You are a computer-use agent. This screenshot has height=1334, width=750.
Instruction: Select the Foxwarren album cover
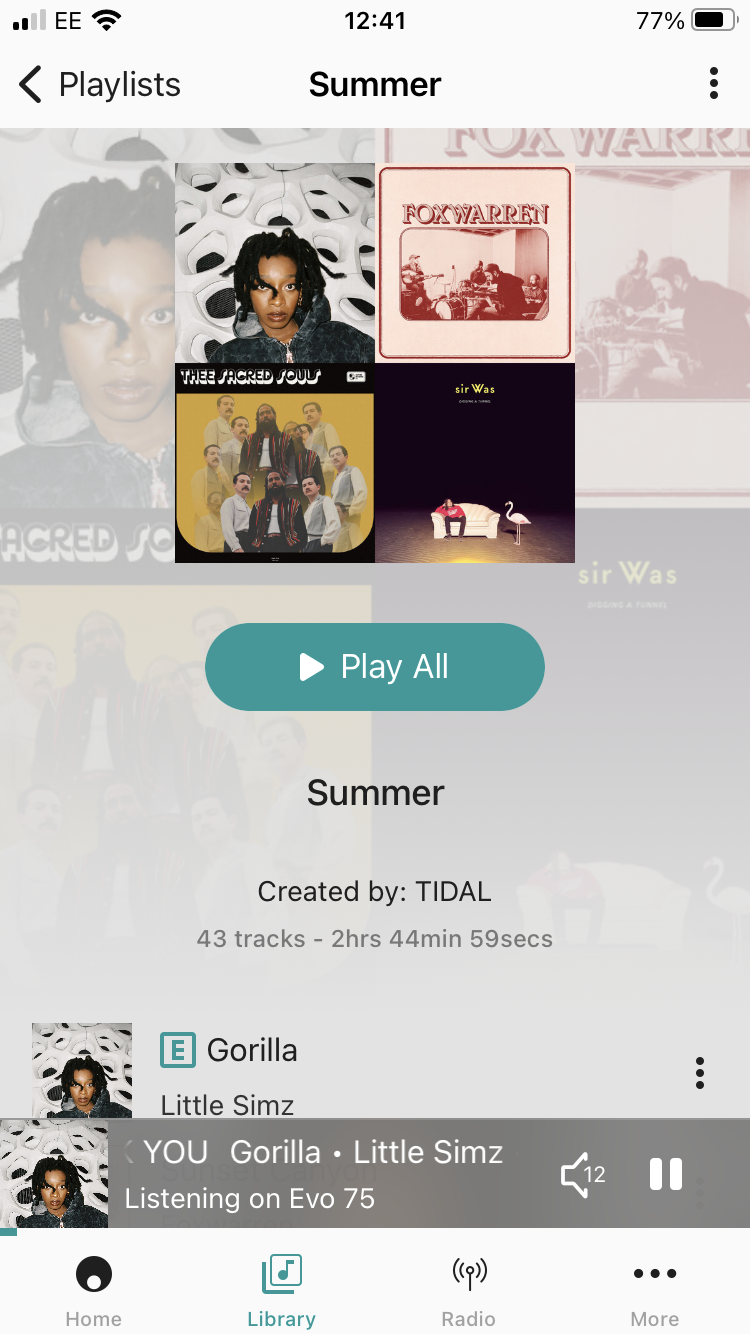475,263
